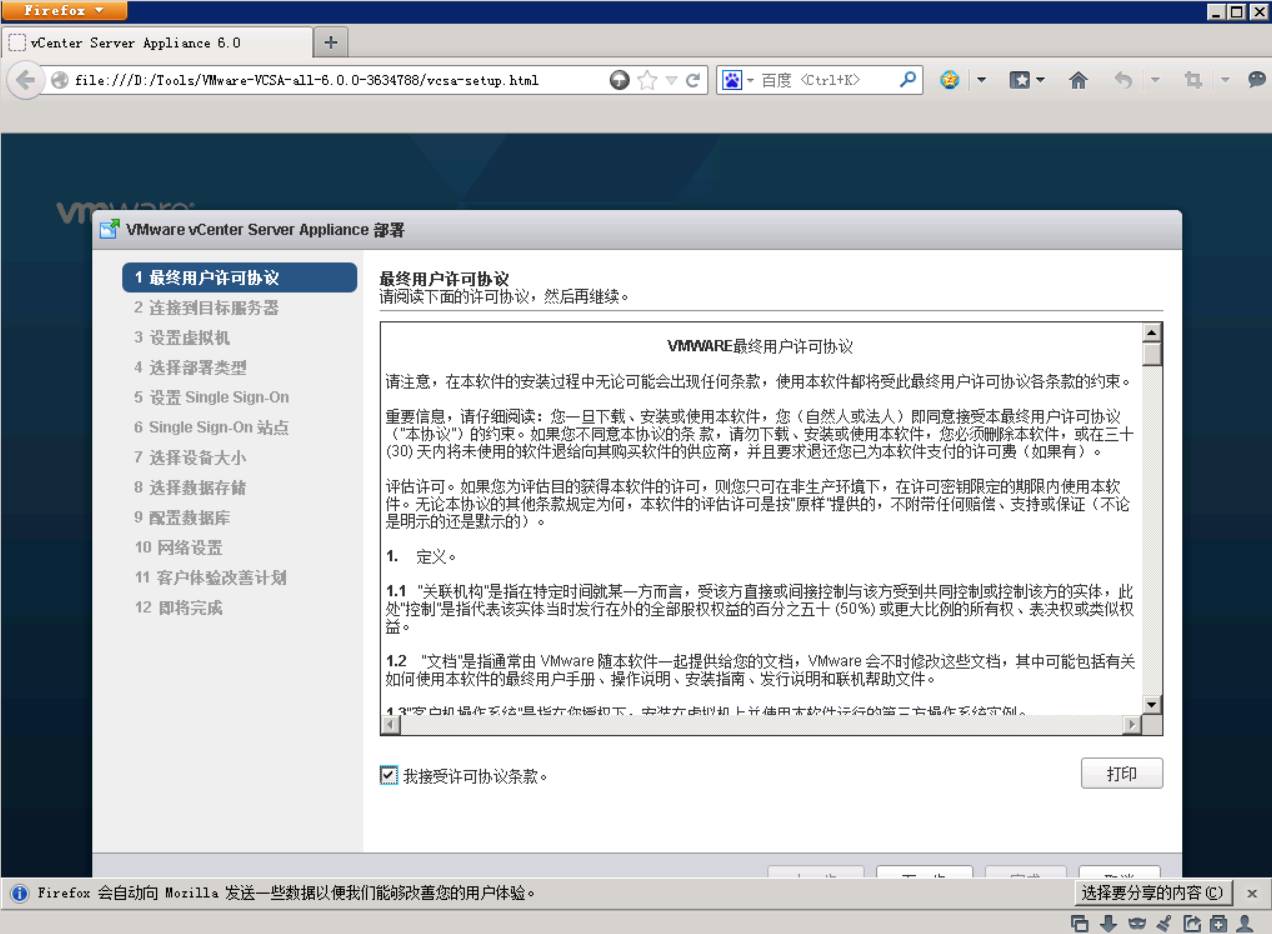This screenshot has width=1272, height=934.
Task: Click the license horizontal scroll-right arrow
Action: pos(1133,725)
